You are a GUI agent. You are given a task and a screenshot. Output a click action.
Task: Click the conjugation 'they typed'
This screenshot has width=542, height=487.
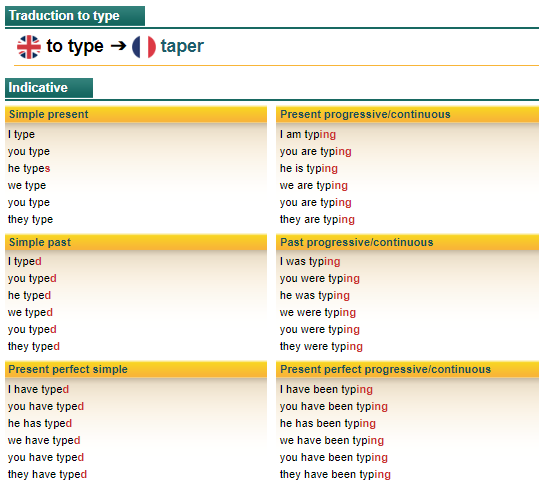tap(34, 346)
